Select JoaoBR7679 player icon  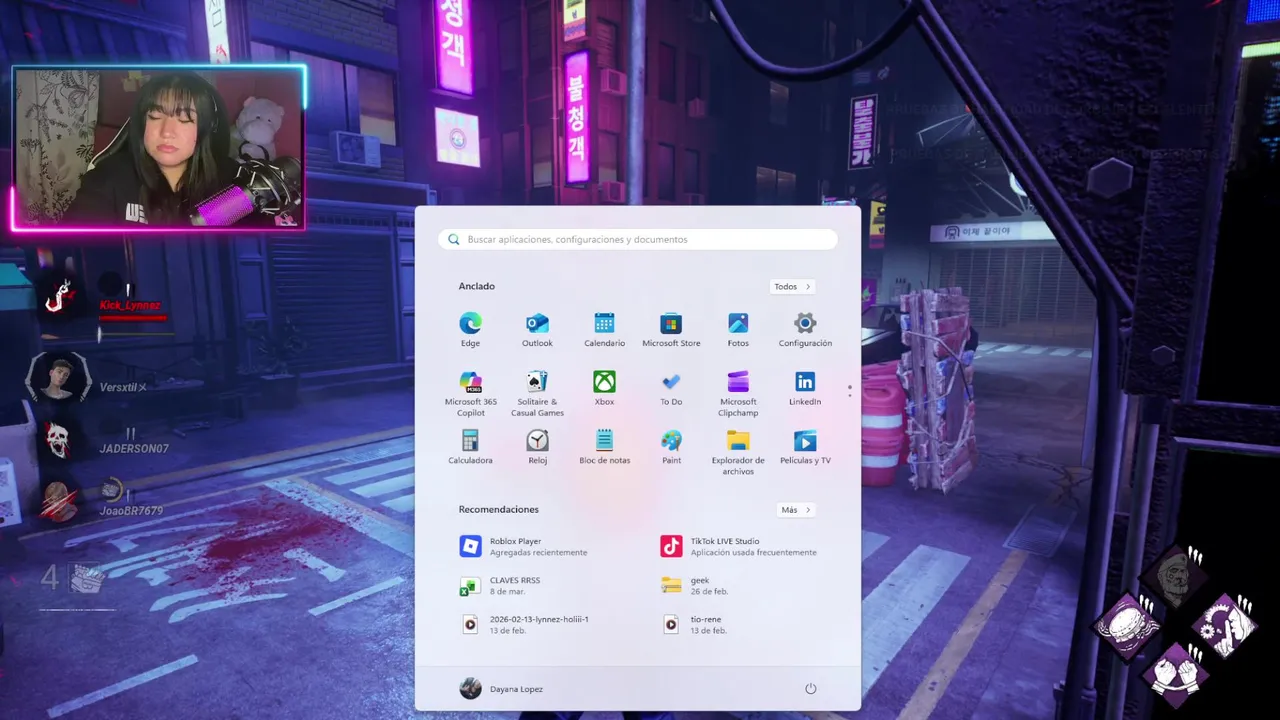58,500
